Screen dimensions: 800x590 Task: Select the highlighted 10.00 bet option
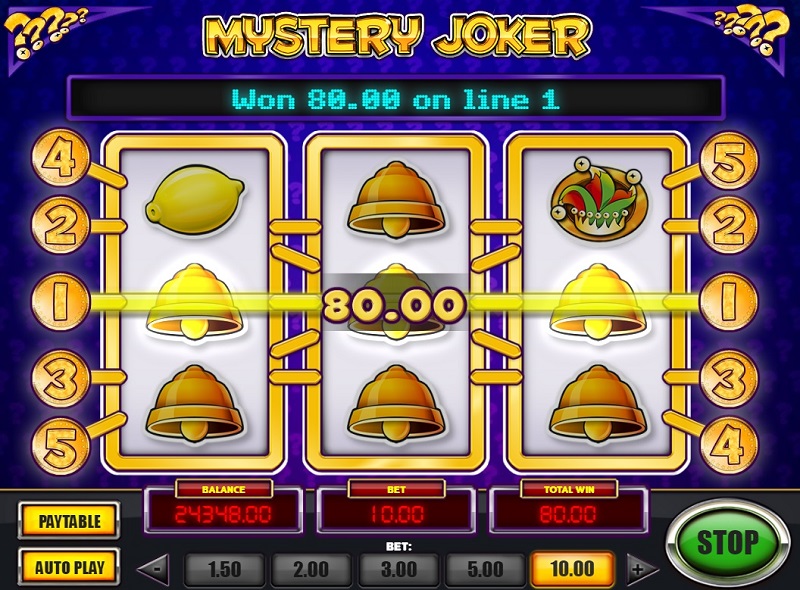pyautogui.click(x=572, y=569)
